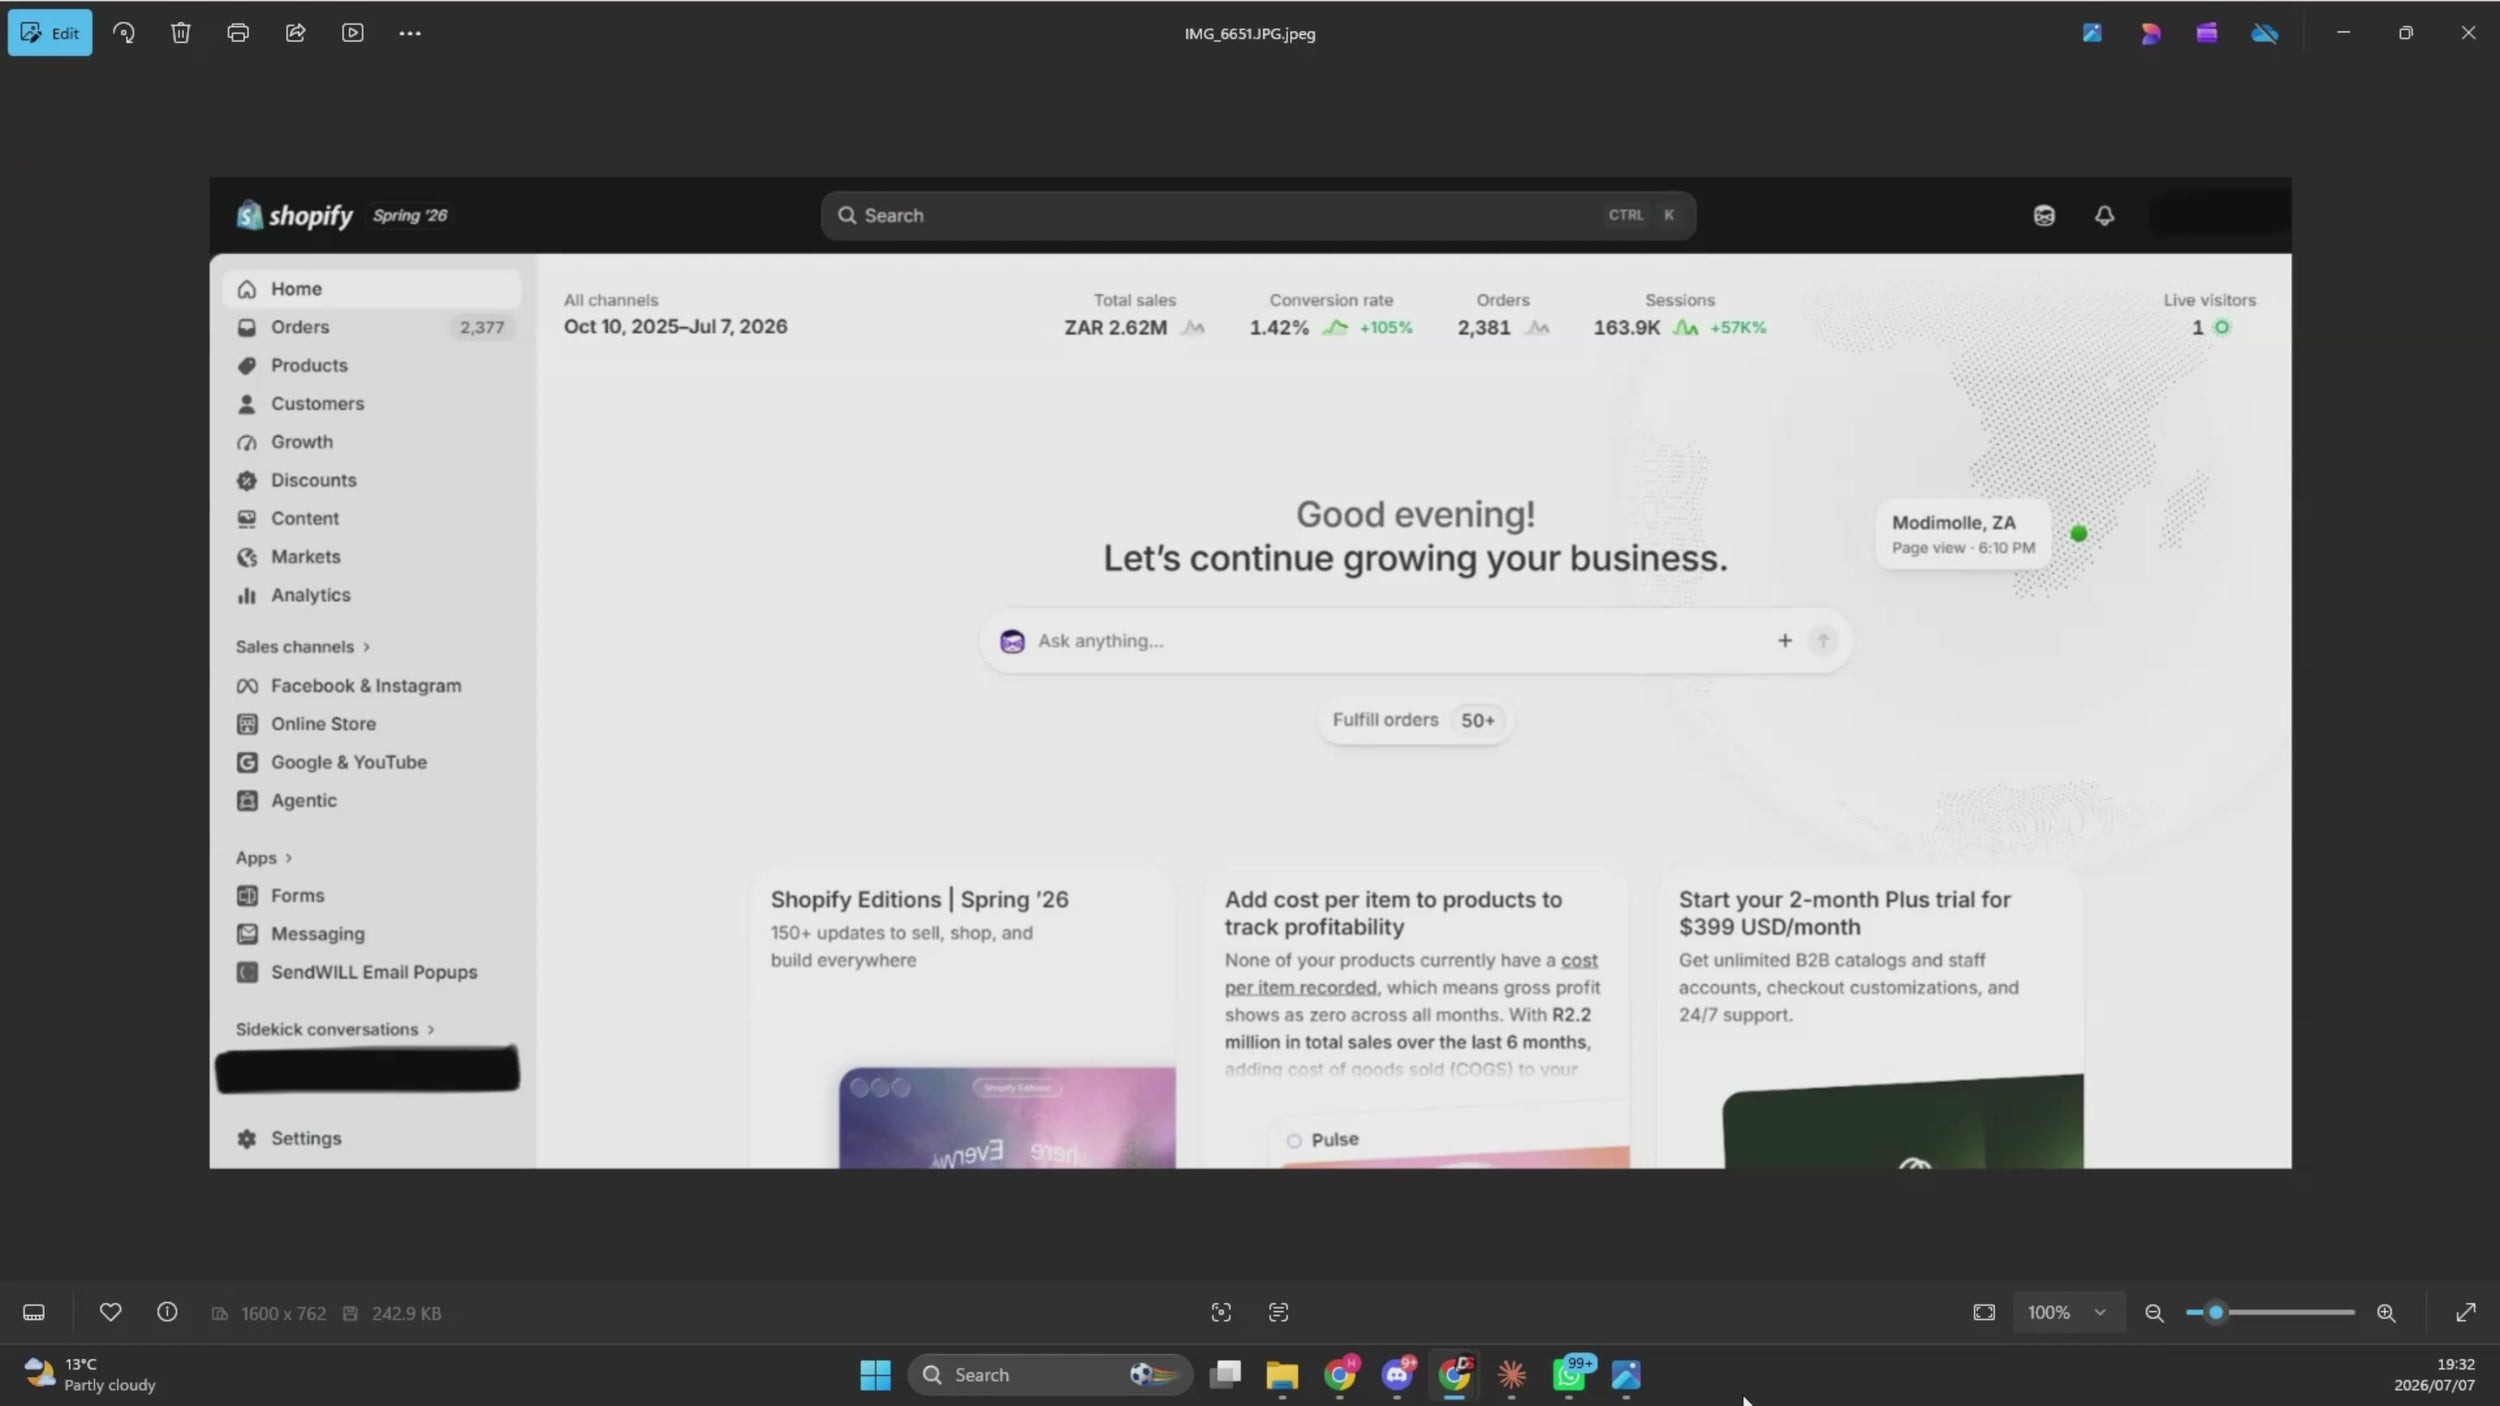The height and width of the screenshot is (1406, 2500).
Task: Open Settings in the Shopify sidebar
Action: tap(371, 1138)
